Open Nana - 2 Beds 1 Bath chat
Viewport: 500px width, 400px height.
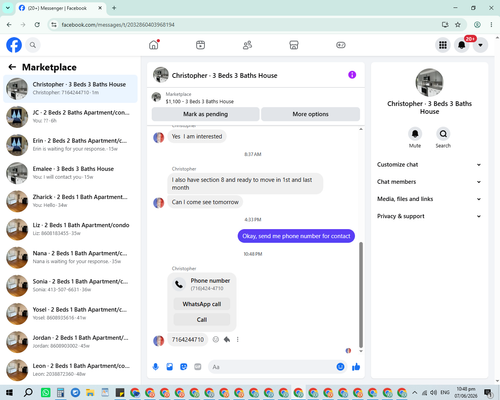[70, 257]
